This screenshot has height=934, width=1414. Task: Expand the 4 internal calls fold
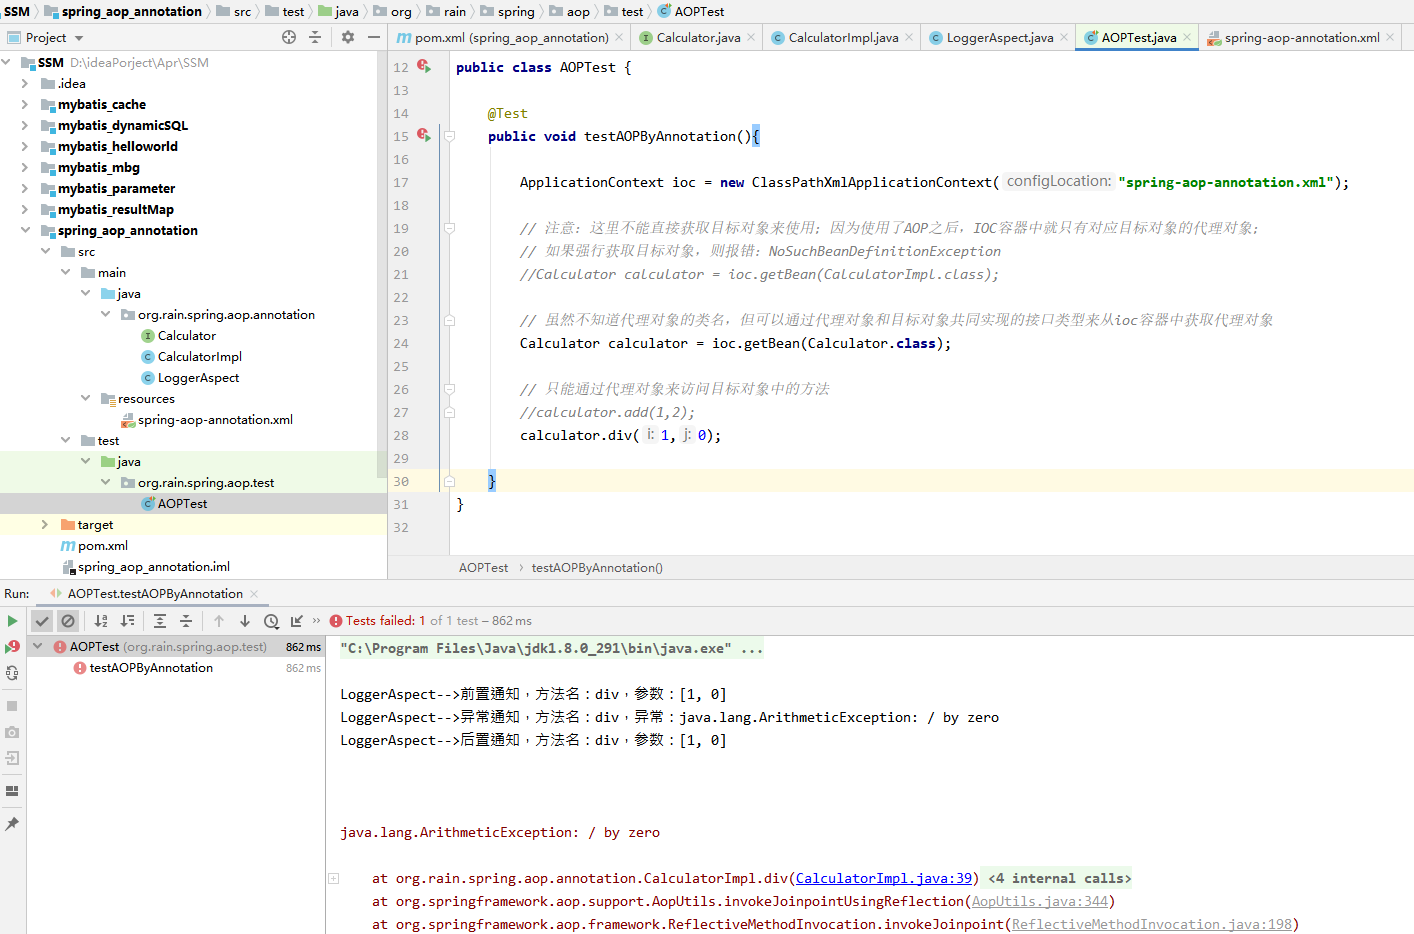[x=1059, y=878]
